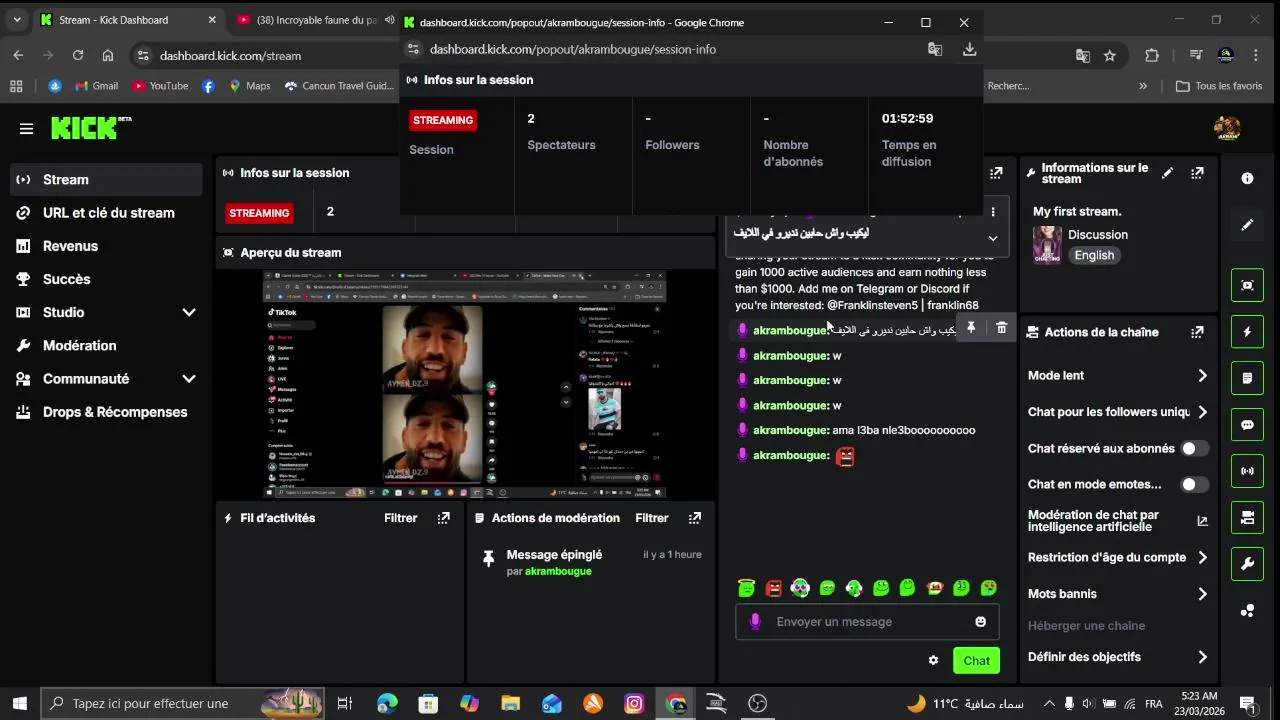1280x720 pixels.
Task: Expand the Communauté sidebar section
Action: 189,379
